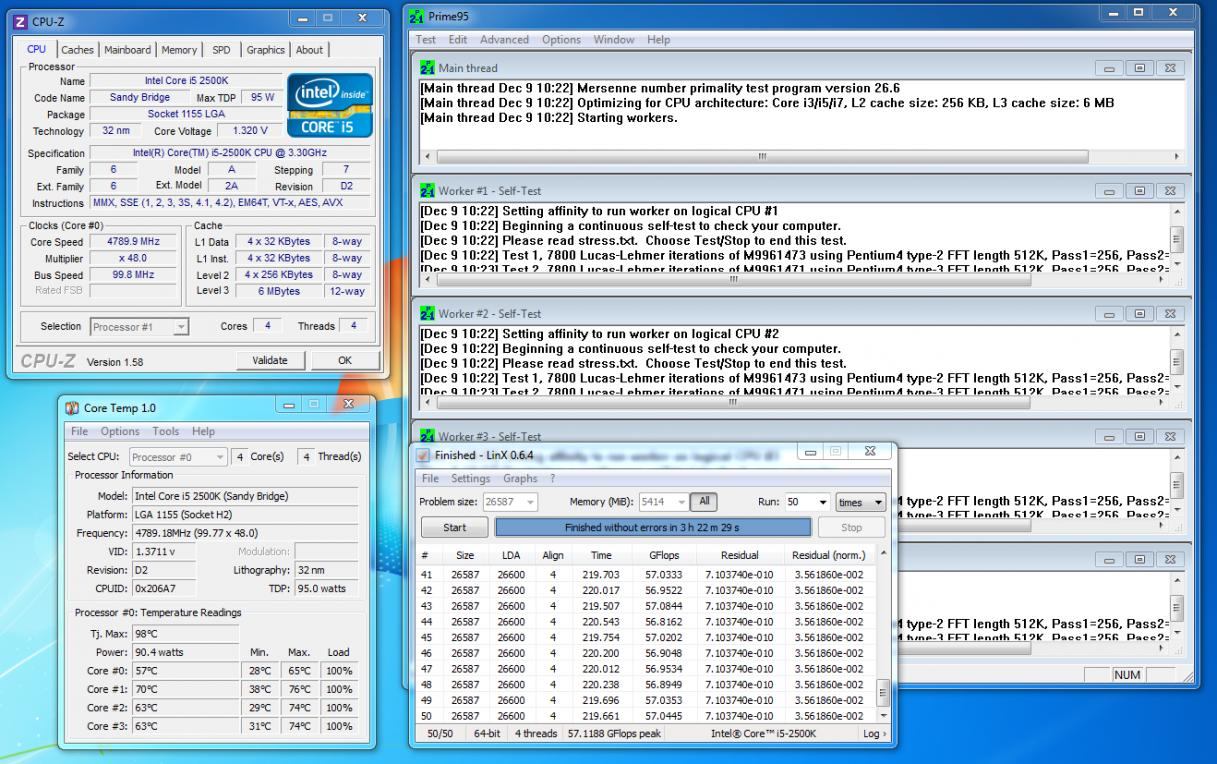Click the Worker #1 horizontal scrollbar
The width and height of the screenshot is (1217, 764).
732,280
